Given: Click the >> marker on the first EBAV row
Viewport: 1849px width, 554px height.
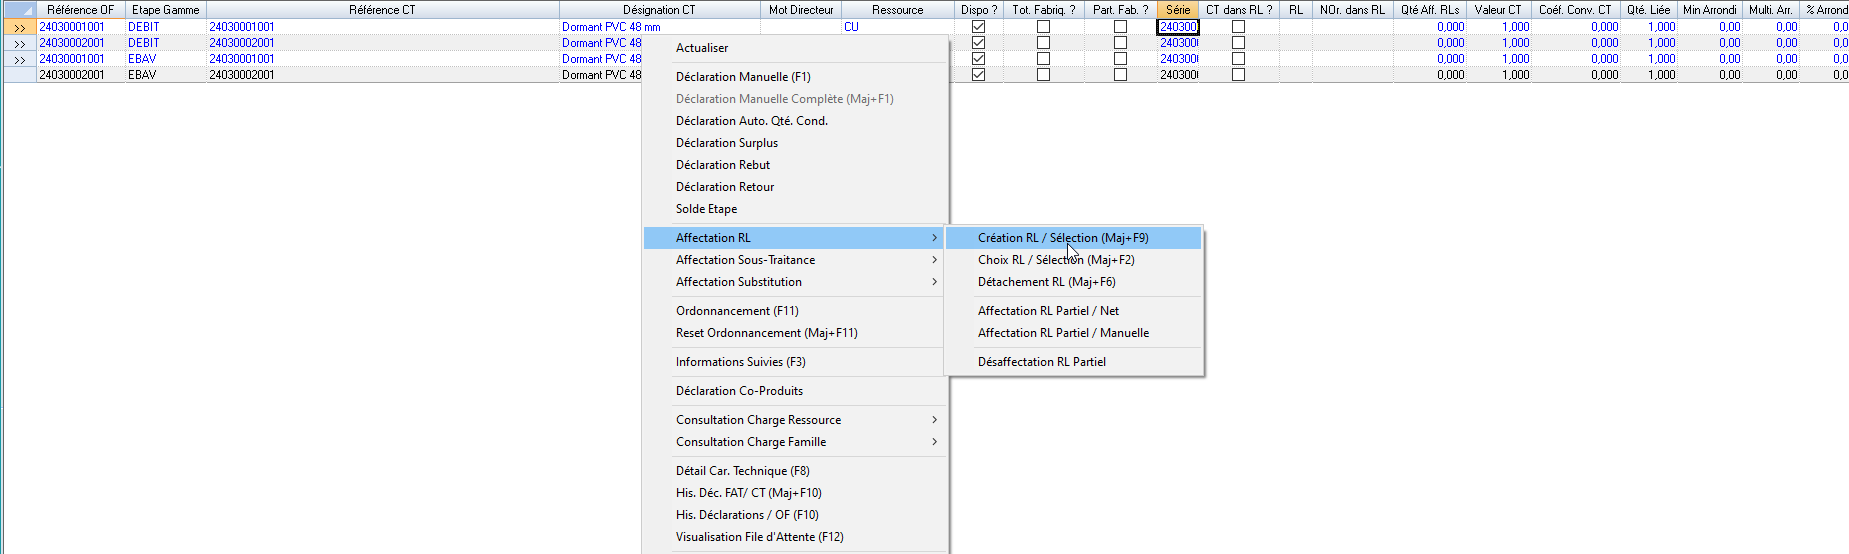Looking at the screenshot, I should point(19,59).
